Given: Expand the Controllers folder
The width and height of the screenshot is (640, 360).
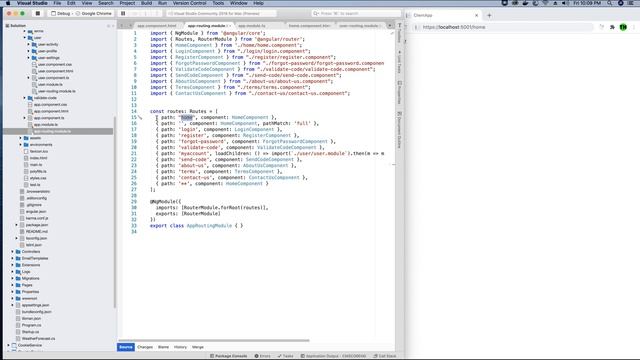Looking at the screenshot, I should 12,252.
